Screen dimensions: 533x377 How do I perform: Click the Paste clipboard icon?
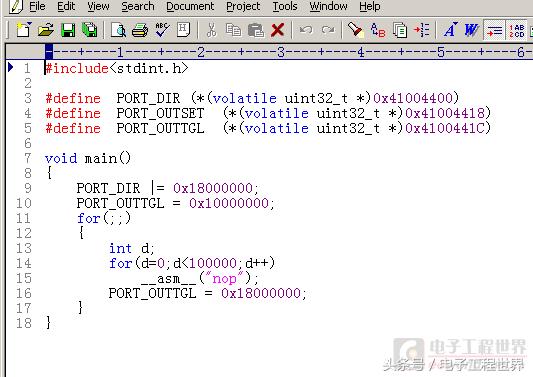tap(256, 30)
